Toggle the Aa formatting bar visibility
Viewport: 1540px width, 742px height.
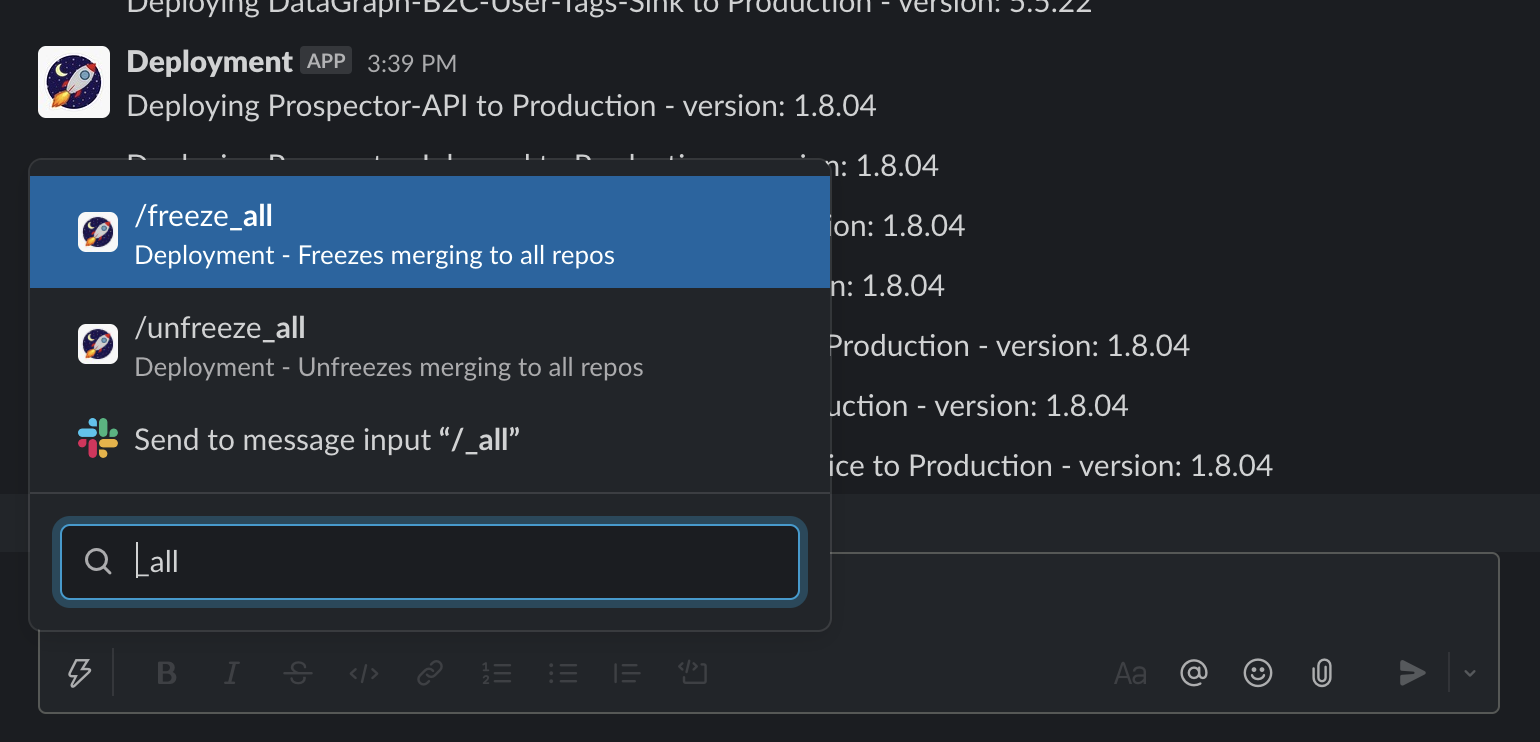pyautogui.click(x=1130, y=673)
